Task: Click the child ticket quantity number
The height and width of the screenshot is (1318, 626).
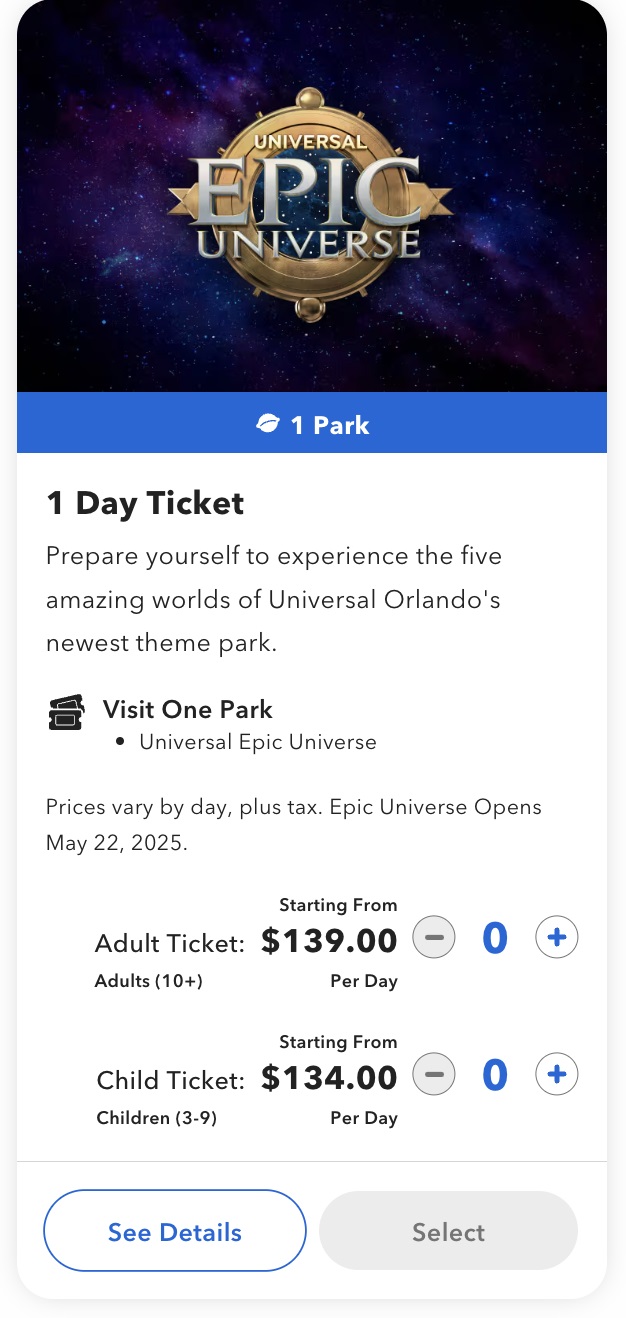Action: [495, 1075]
